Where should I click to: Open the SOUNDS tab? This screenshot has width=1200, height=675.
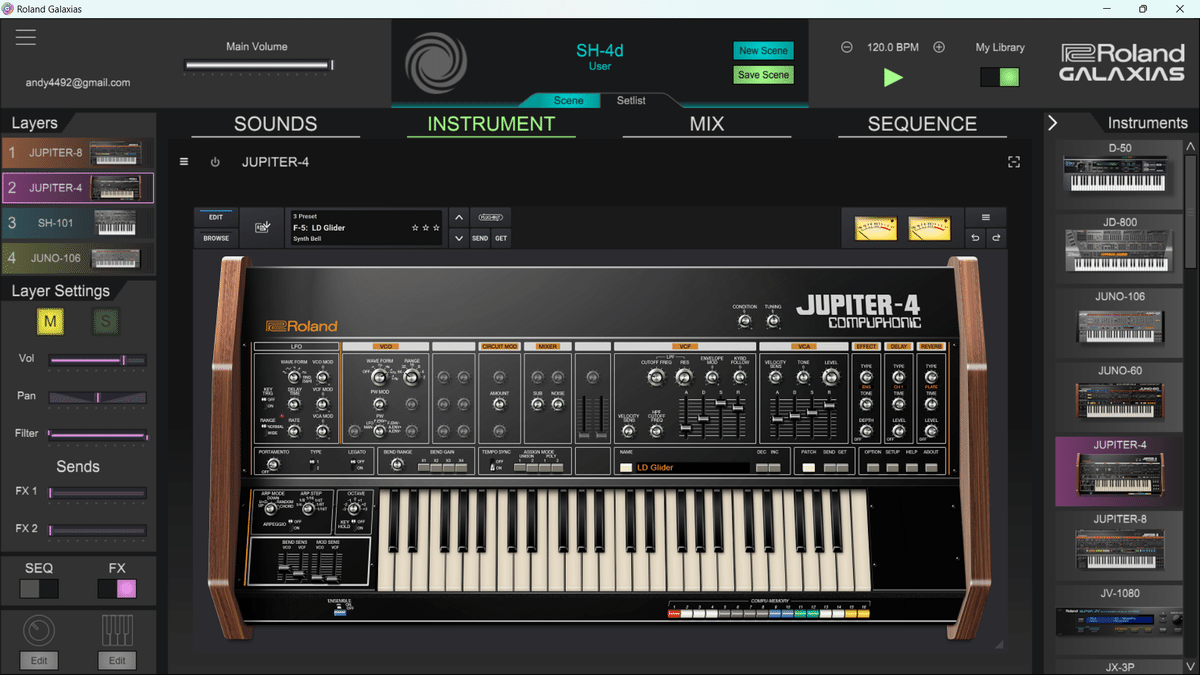[275, 124]
